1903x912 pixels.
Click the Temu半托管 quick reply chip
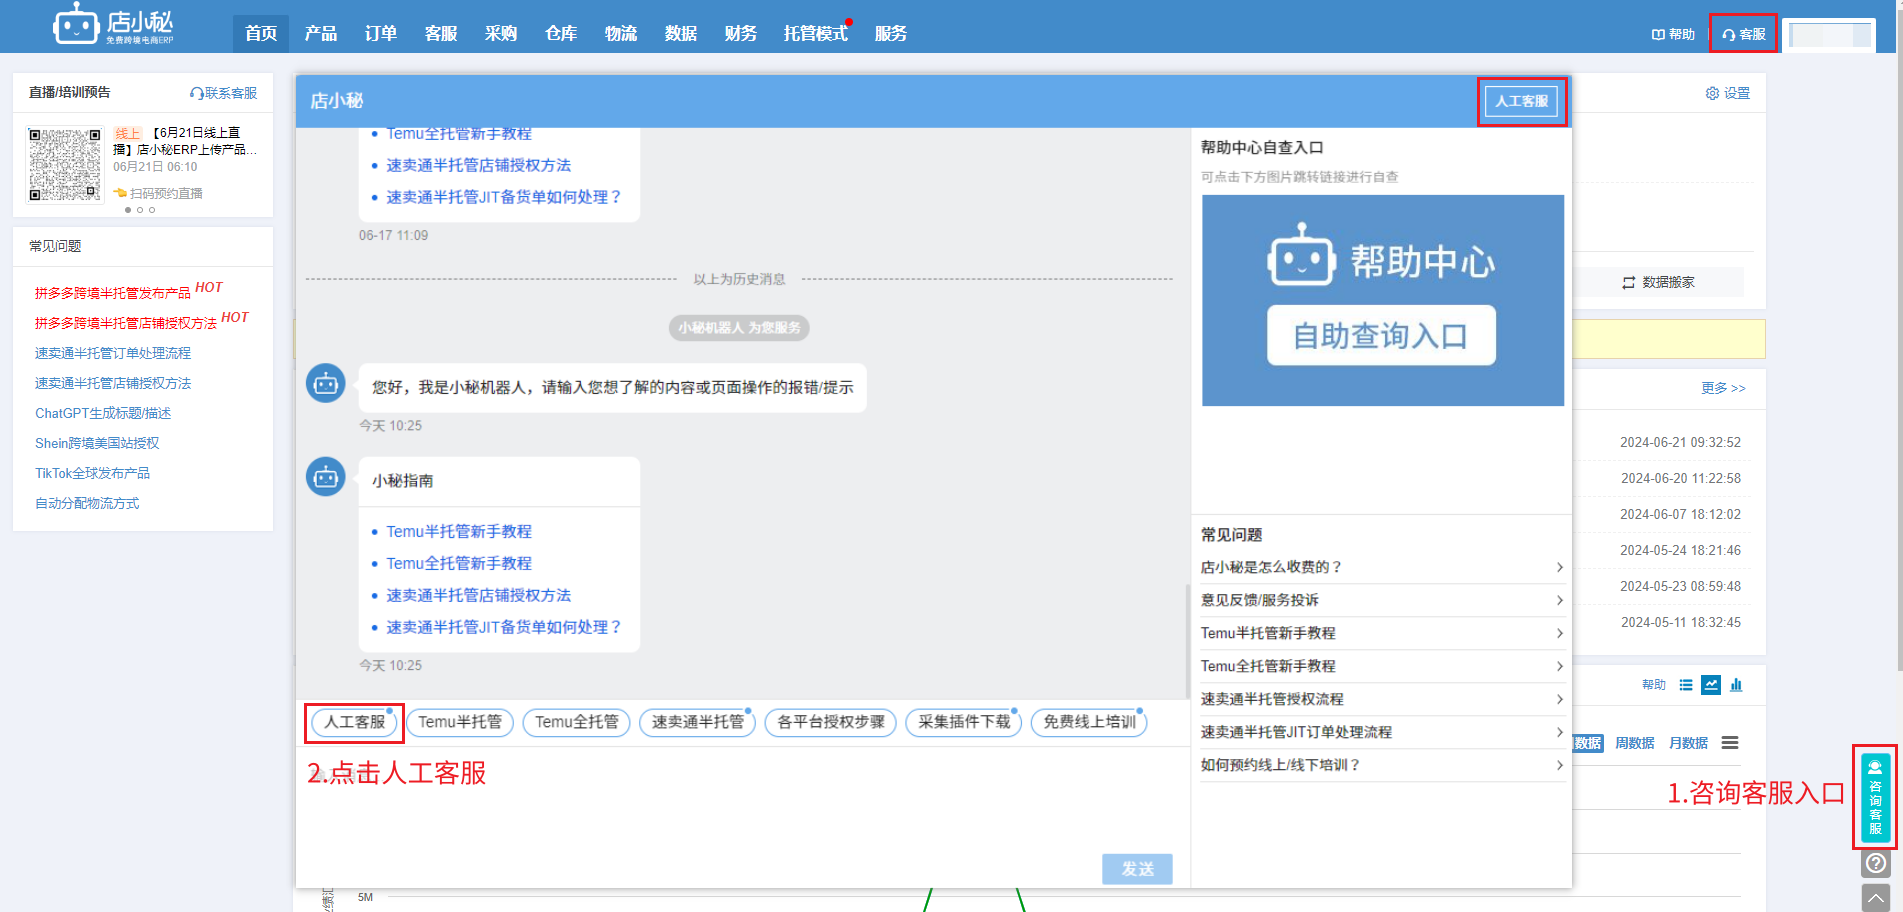(x=460, y=722)
